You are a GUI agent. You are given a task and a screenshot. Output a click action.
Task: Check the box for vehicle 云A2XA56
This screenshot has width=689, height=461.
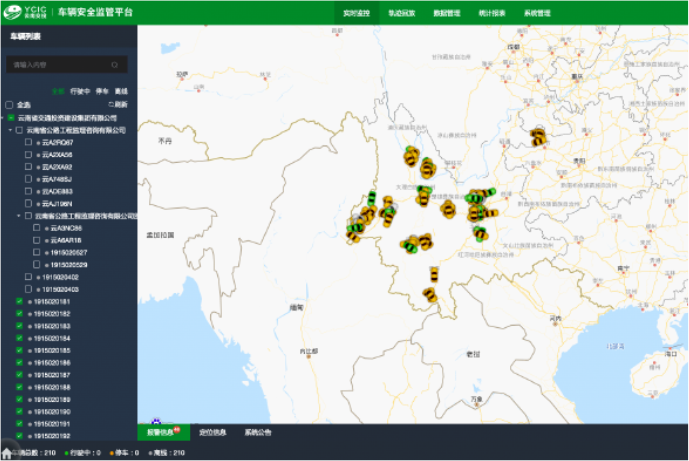click(x=29, y=155)
